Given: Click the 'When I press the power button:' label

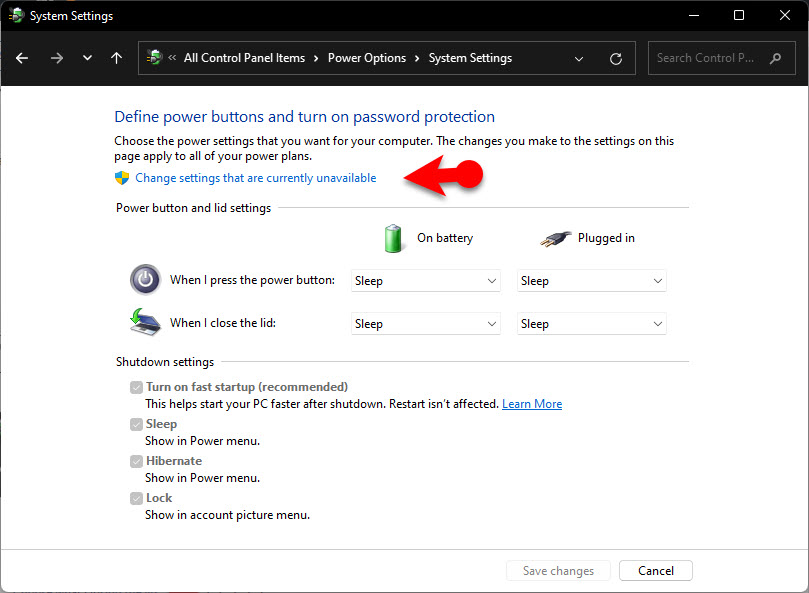Looking at the screenshot, I should pos(252,280).
